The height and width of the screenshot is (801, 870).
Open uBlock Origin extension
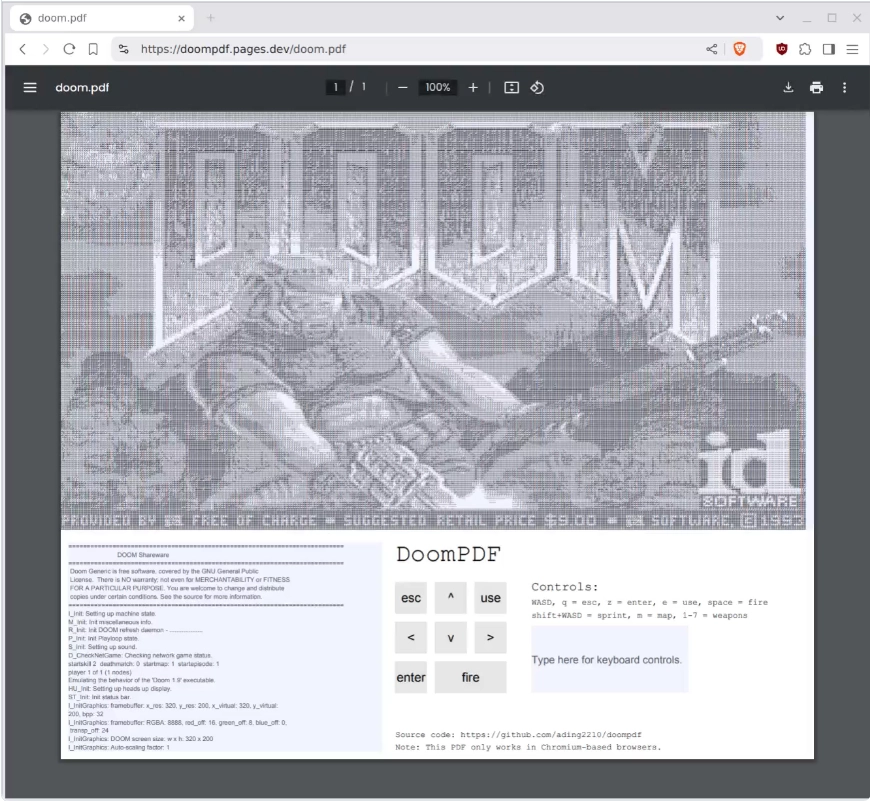(x=782, y=49)
